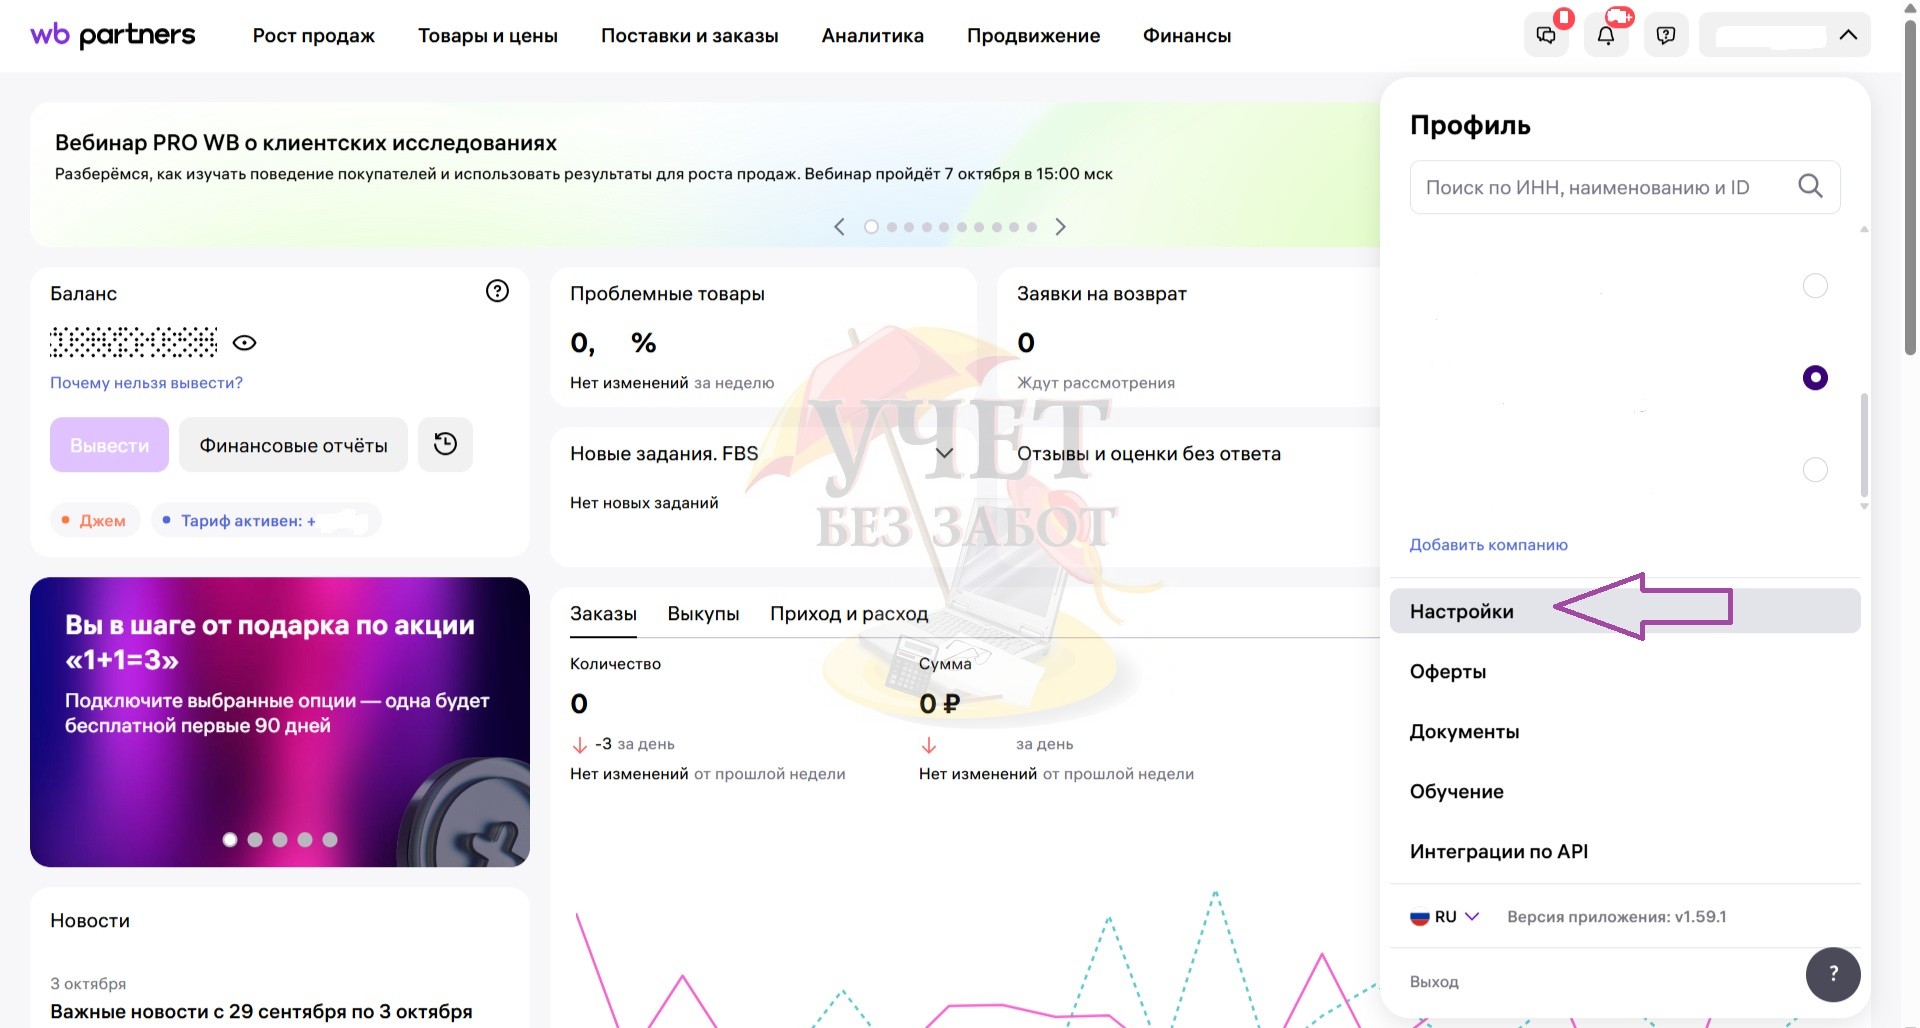Screen dimensions: 1920x1028
Task: Go to next banner slide arrow
Action: 1061,227
